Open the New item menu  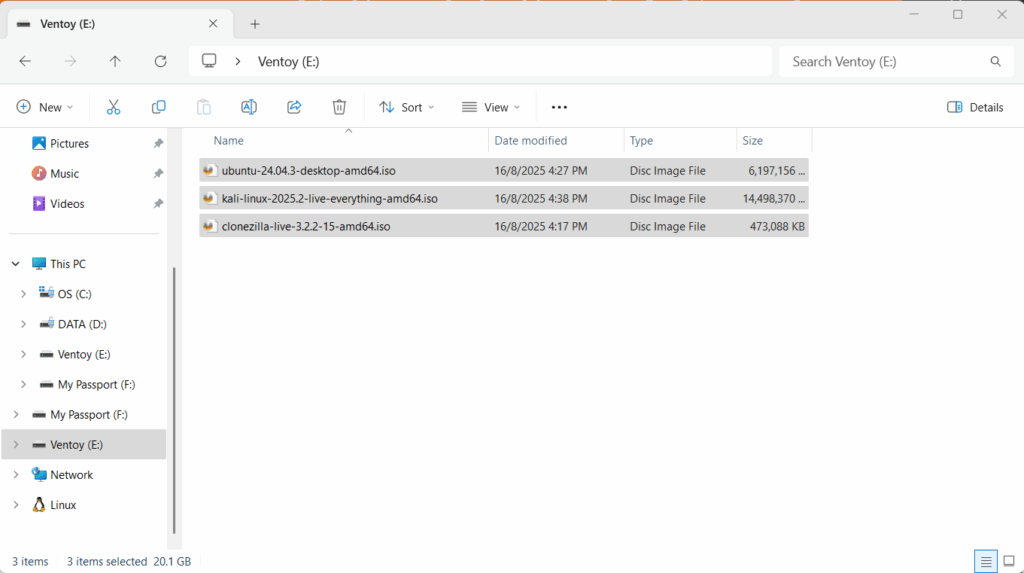[45, 107]
